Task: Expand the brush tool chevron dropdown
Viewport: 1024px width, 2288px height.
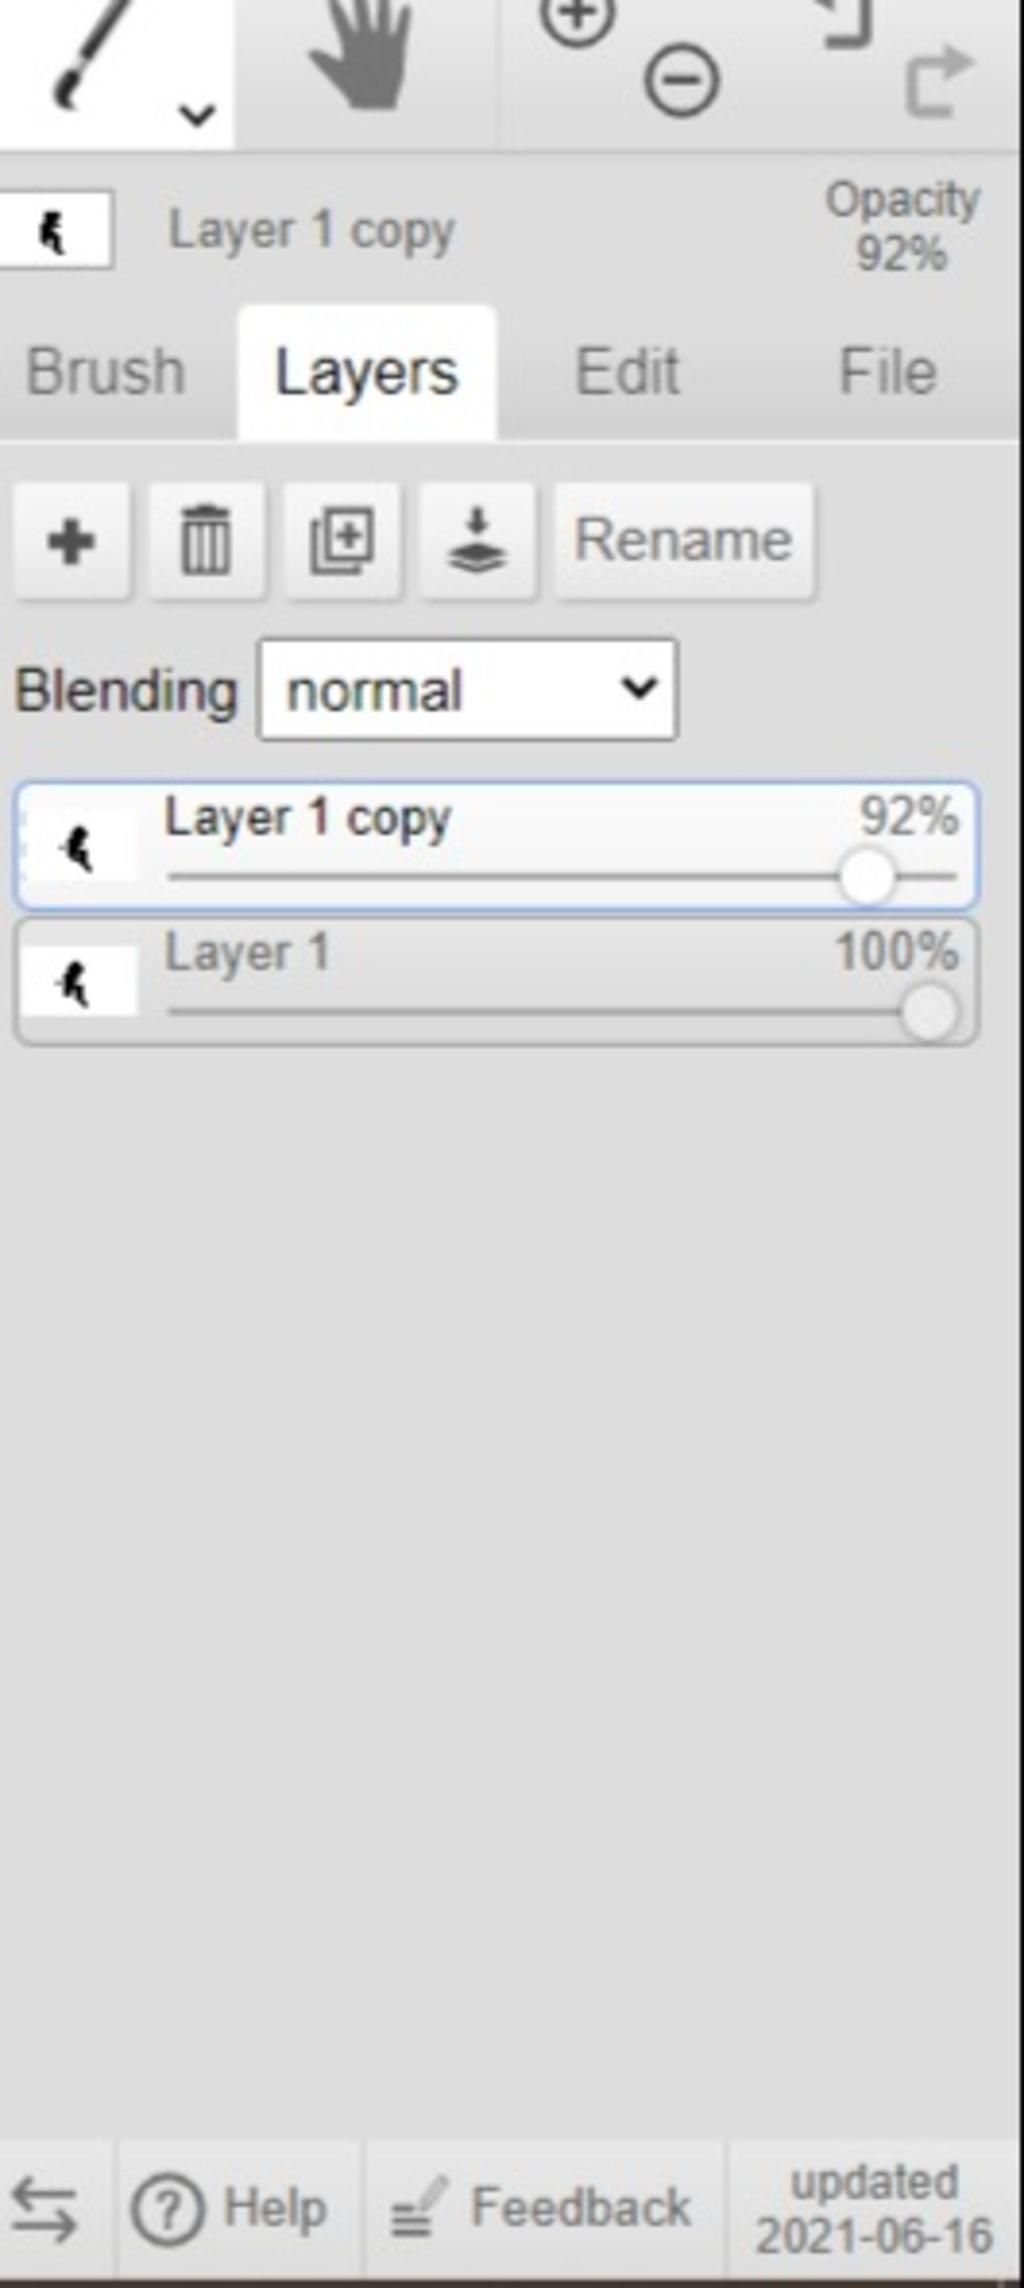Action: (x=197, y=114)
